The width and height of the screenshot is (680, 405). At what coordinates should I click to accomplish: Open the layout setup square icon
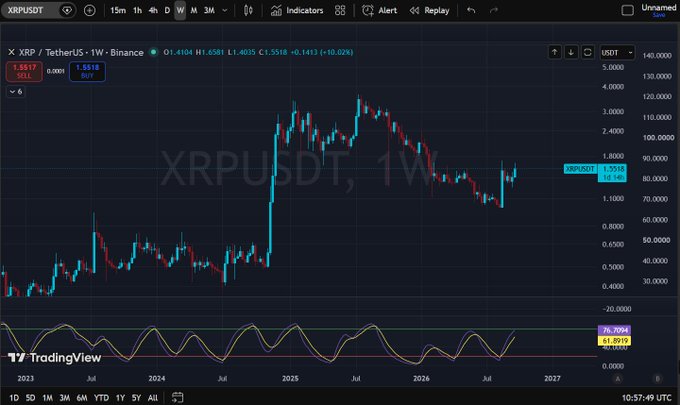coord(627,10)
